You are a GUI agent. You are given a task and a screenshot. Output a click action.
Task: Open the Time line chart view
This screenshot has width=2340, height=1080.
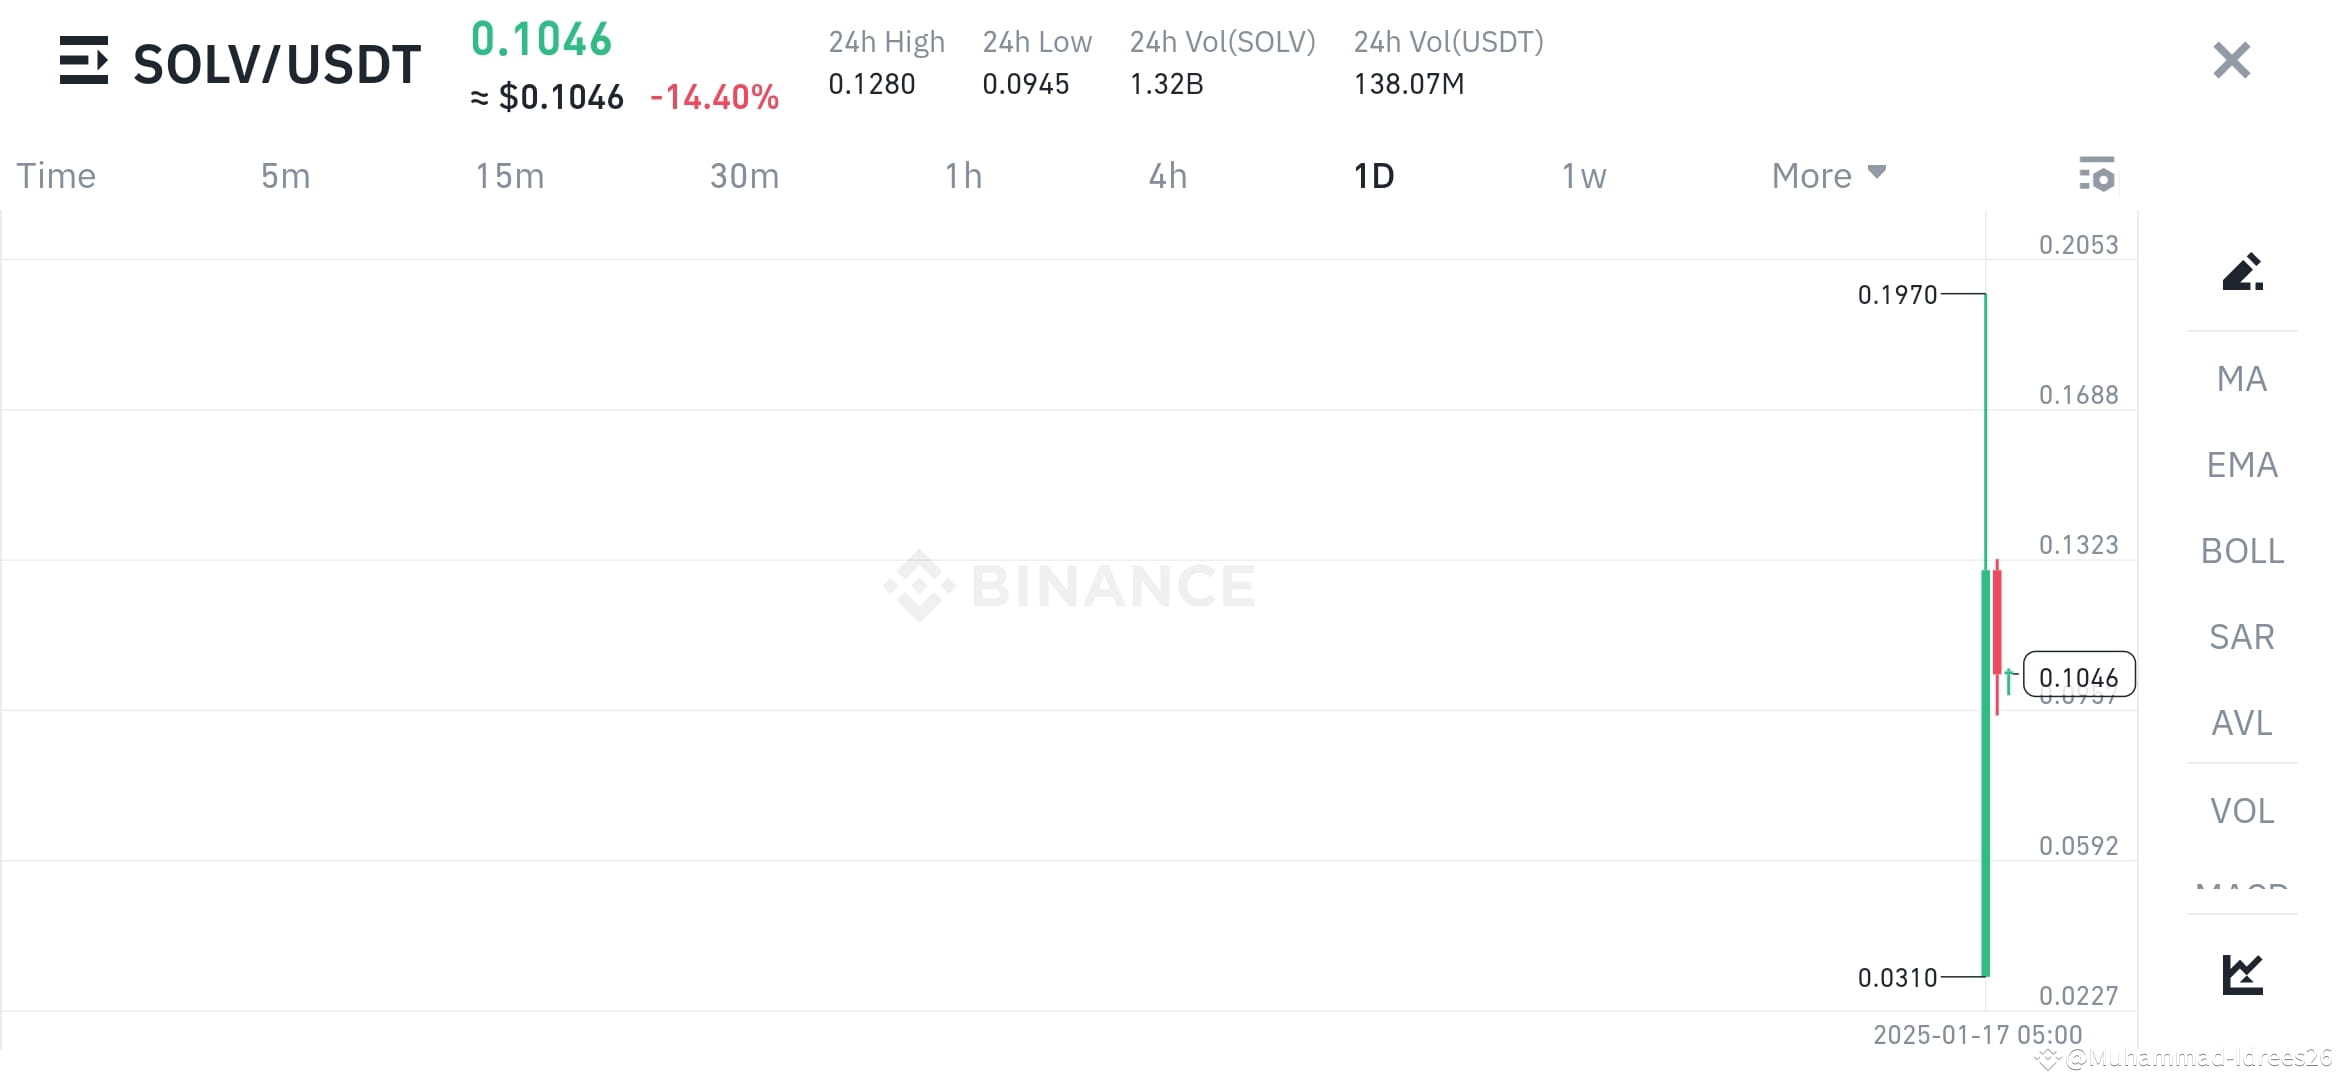[55, 175]
